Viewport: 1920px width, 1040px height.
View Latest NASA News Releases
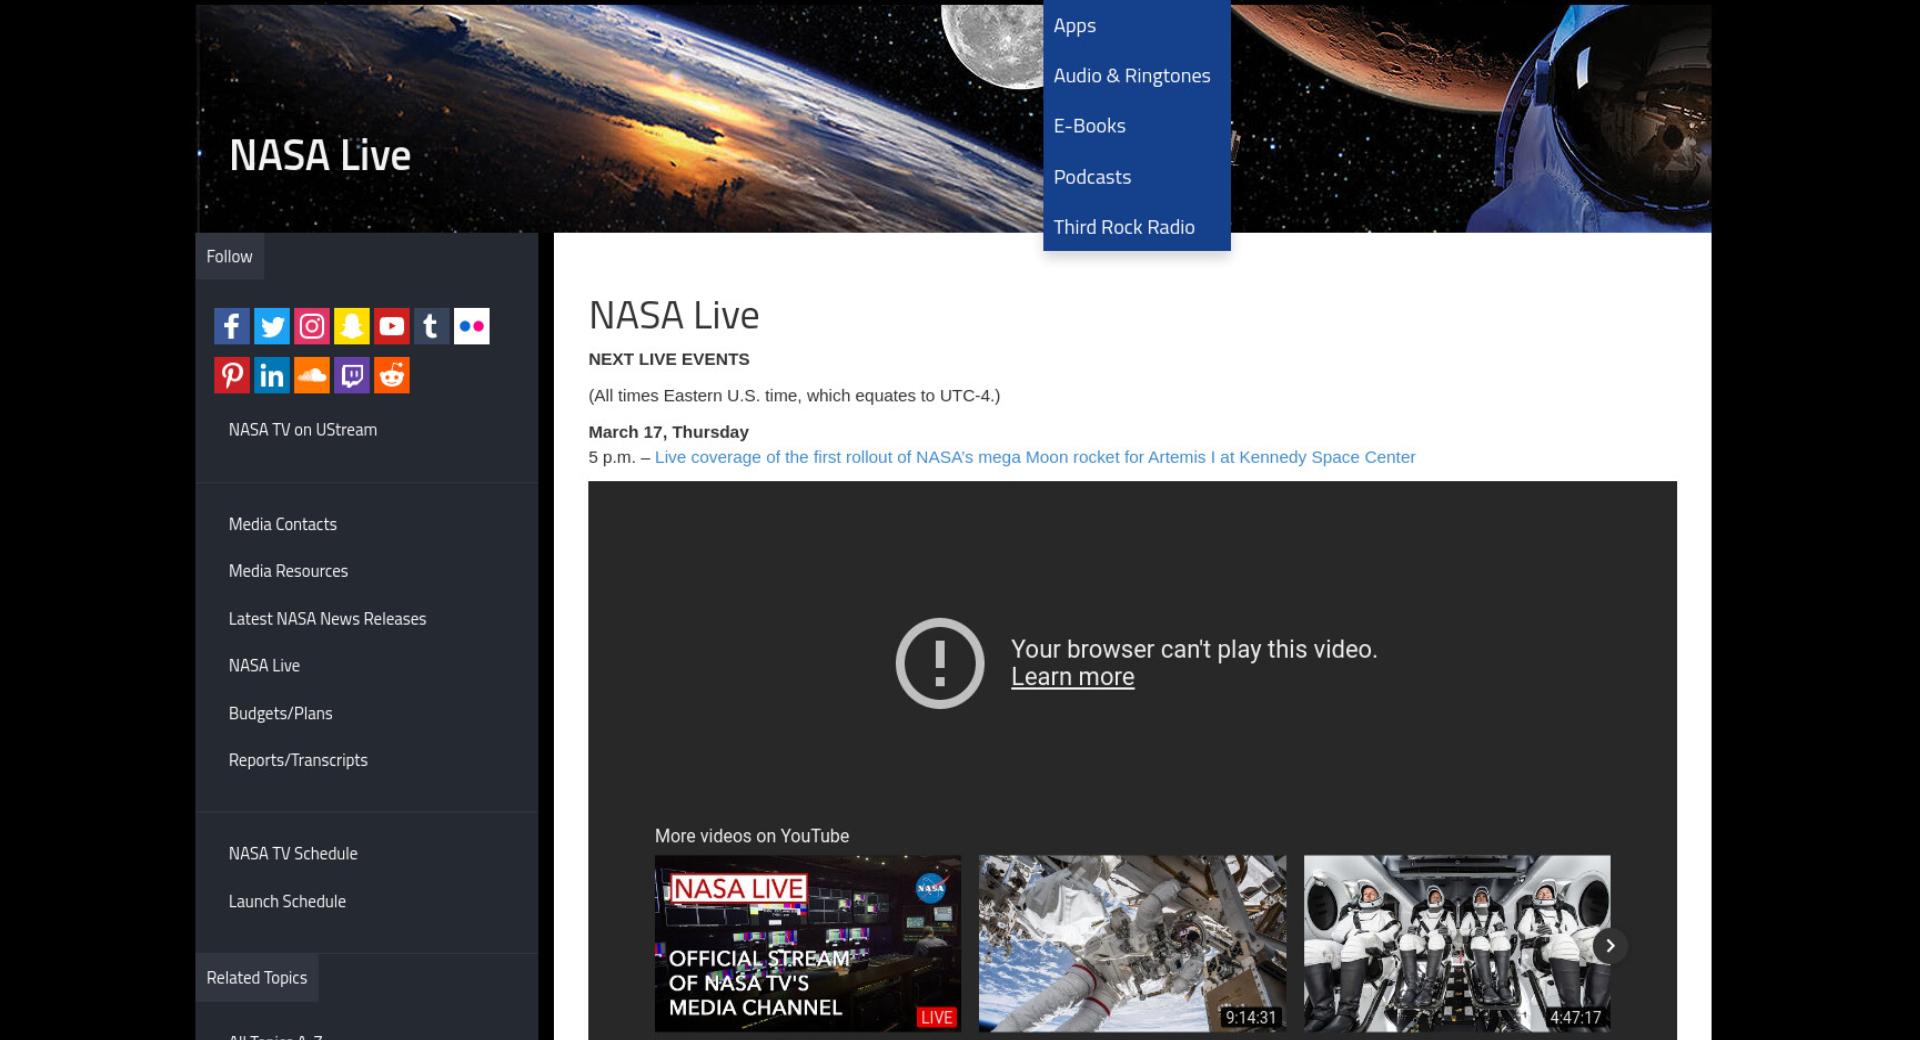pyautogui.click(x=327, y=619)
